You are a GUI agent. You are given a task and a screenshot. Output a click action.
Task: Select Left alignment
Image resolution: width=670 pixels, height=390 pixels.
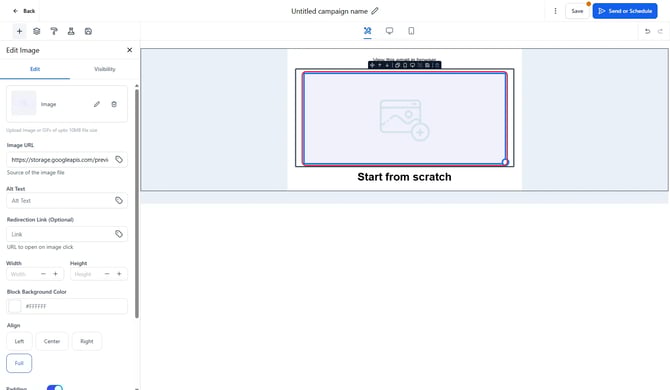[x=19, y=341]
